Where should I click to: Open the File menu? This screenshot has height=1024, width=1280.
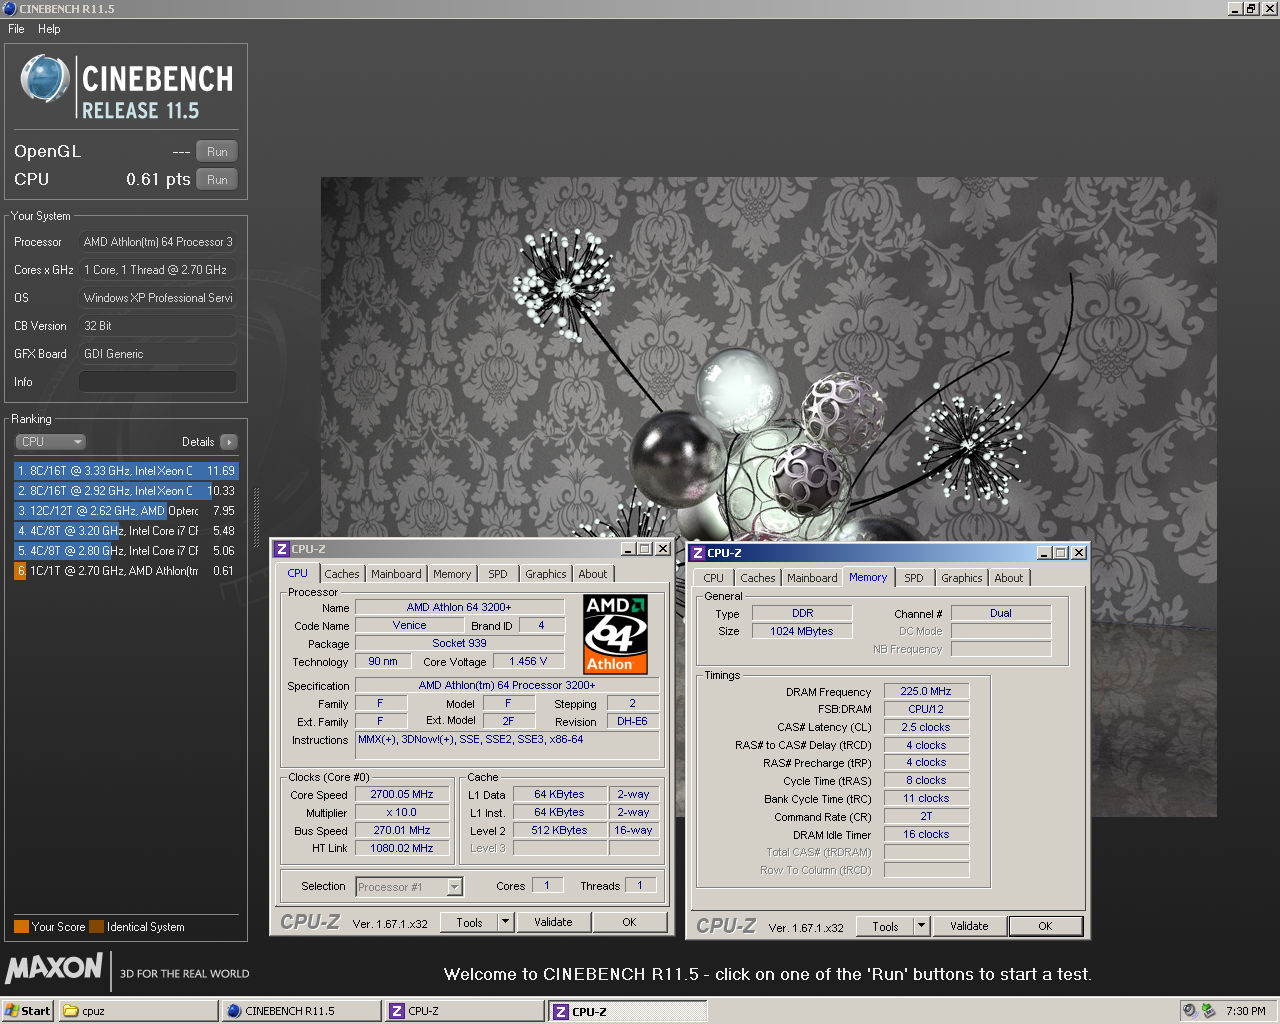click(16, 29)
